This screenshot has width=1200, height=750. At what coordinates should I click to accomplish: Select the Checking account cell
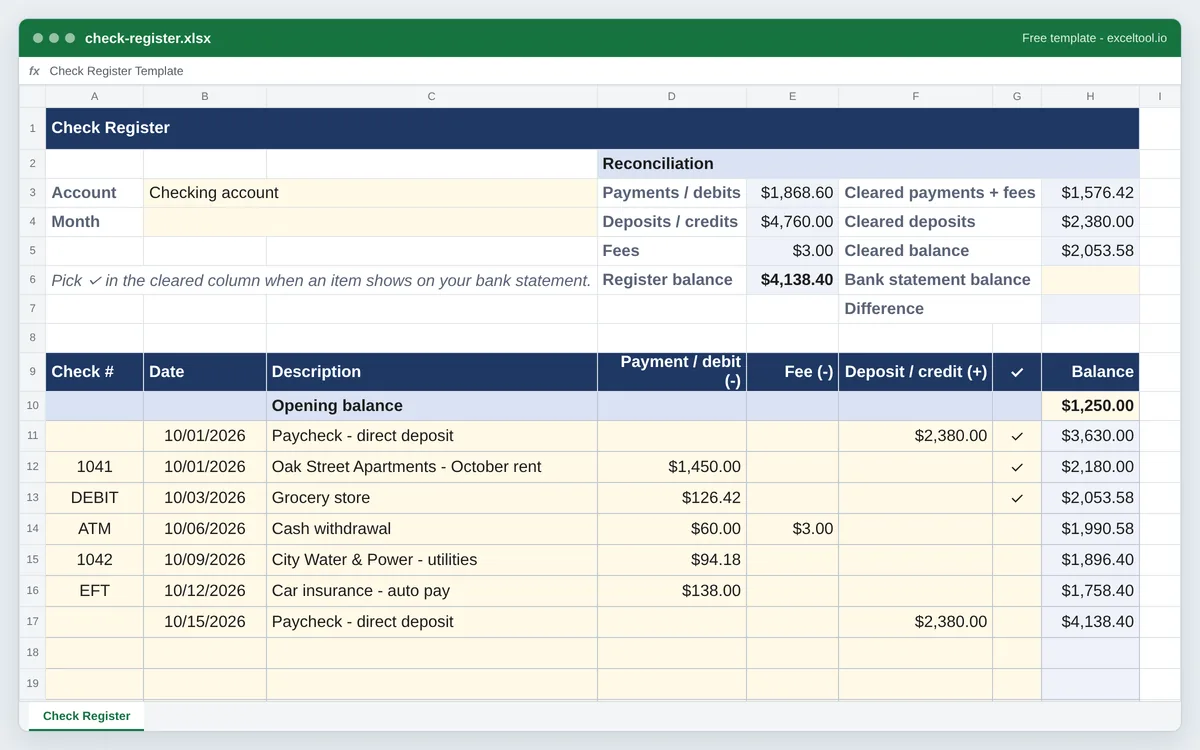[370, 193]
